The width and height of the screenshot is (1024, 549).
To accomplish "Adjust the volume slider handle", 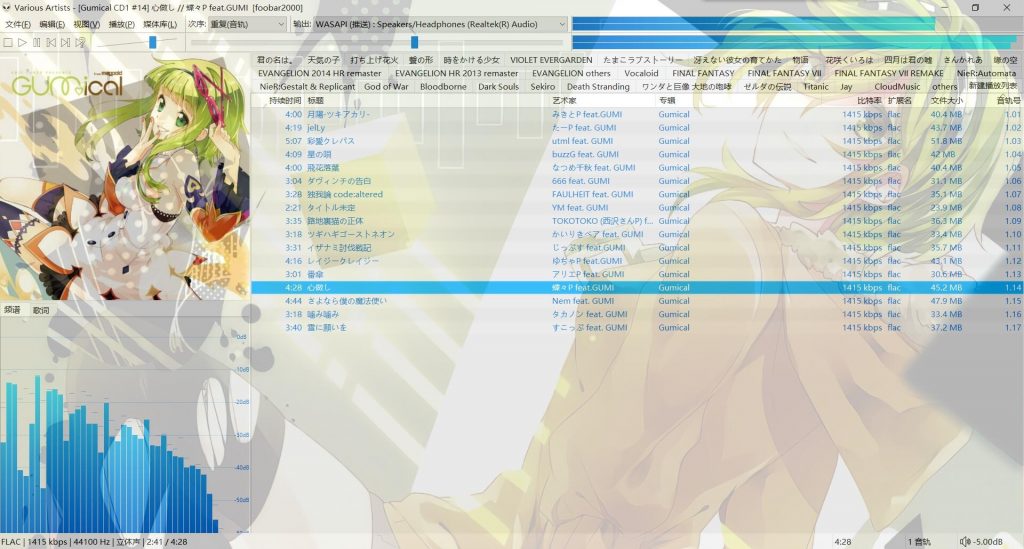I will click(x=152, y=42).
